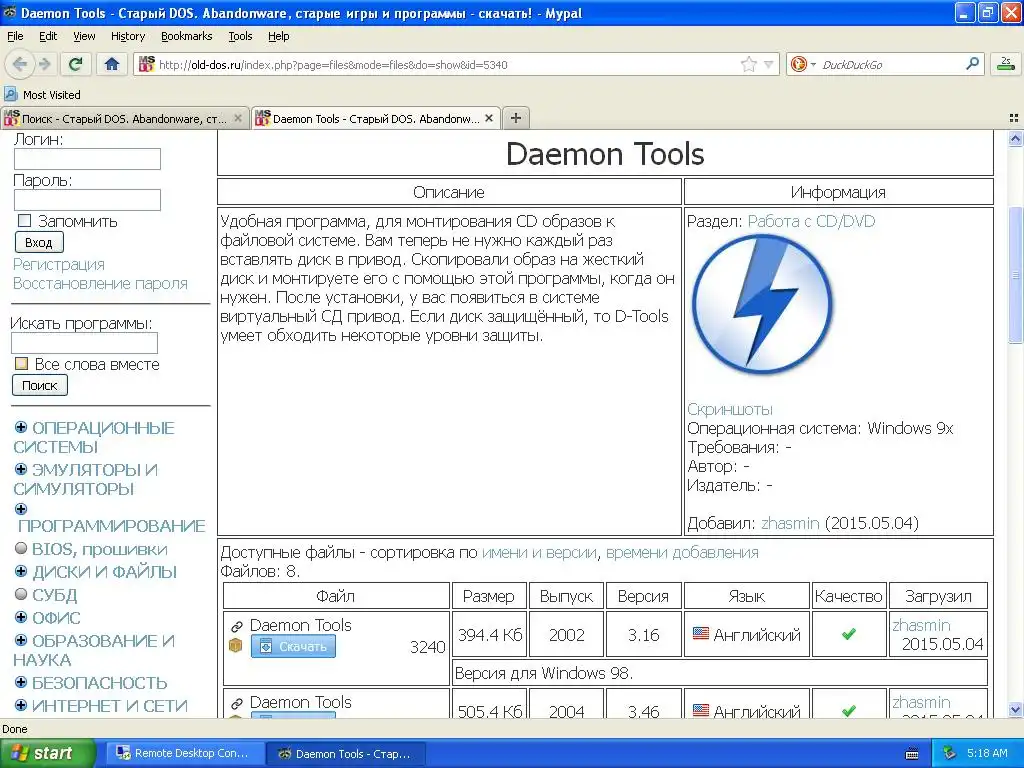Image resolution: width=1024 pixels, height=768 pixels.
Task: Open the Most Visited bookmarks folder
Action: (x=43, y=95)
